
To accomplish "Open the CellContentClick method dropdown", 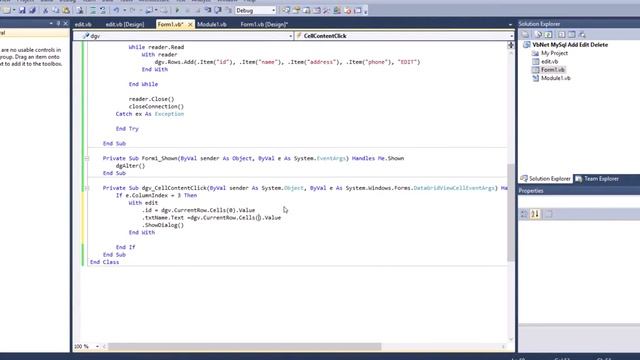I will [x=511, y=36].
